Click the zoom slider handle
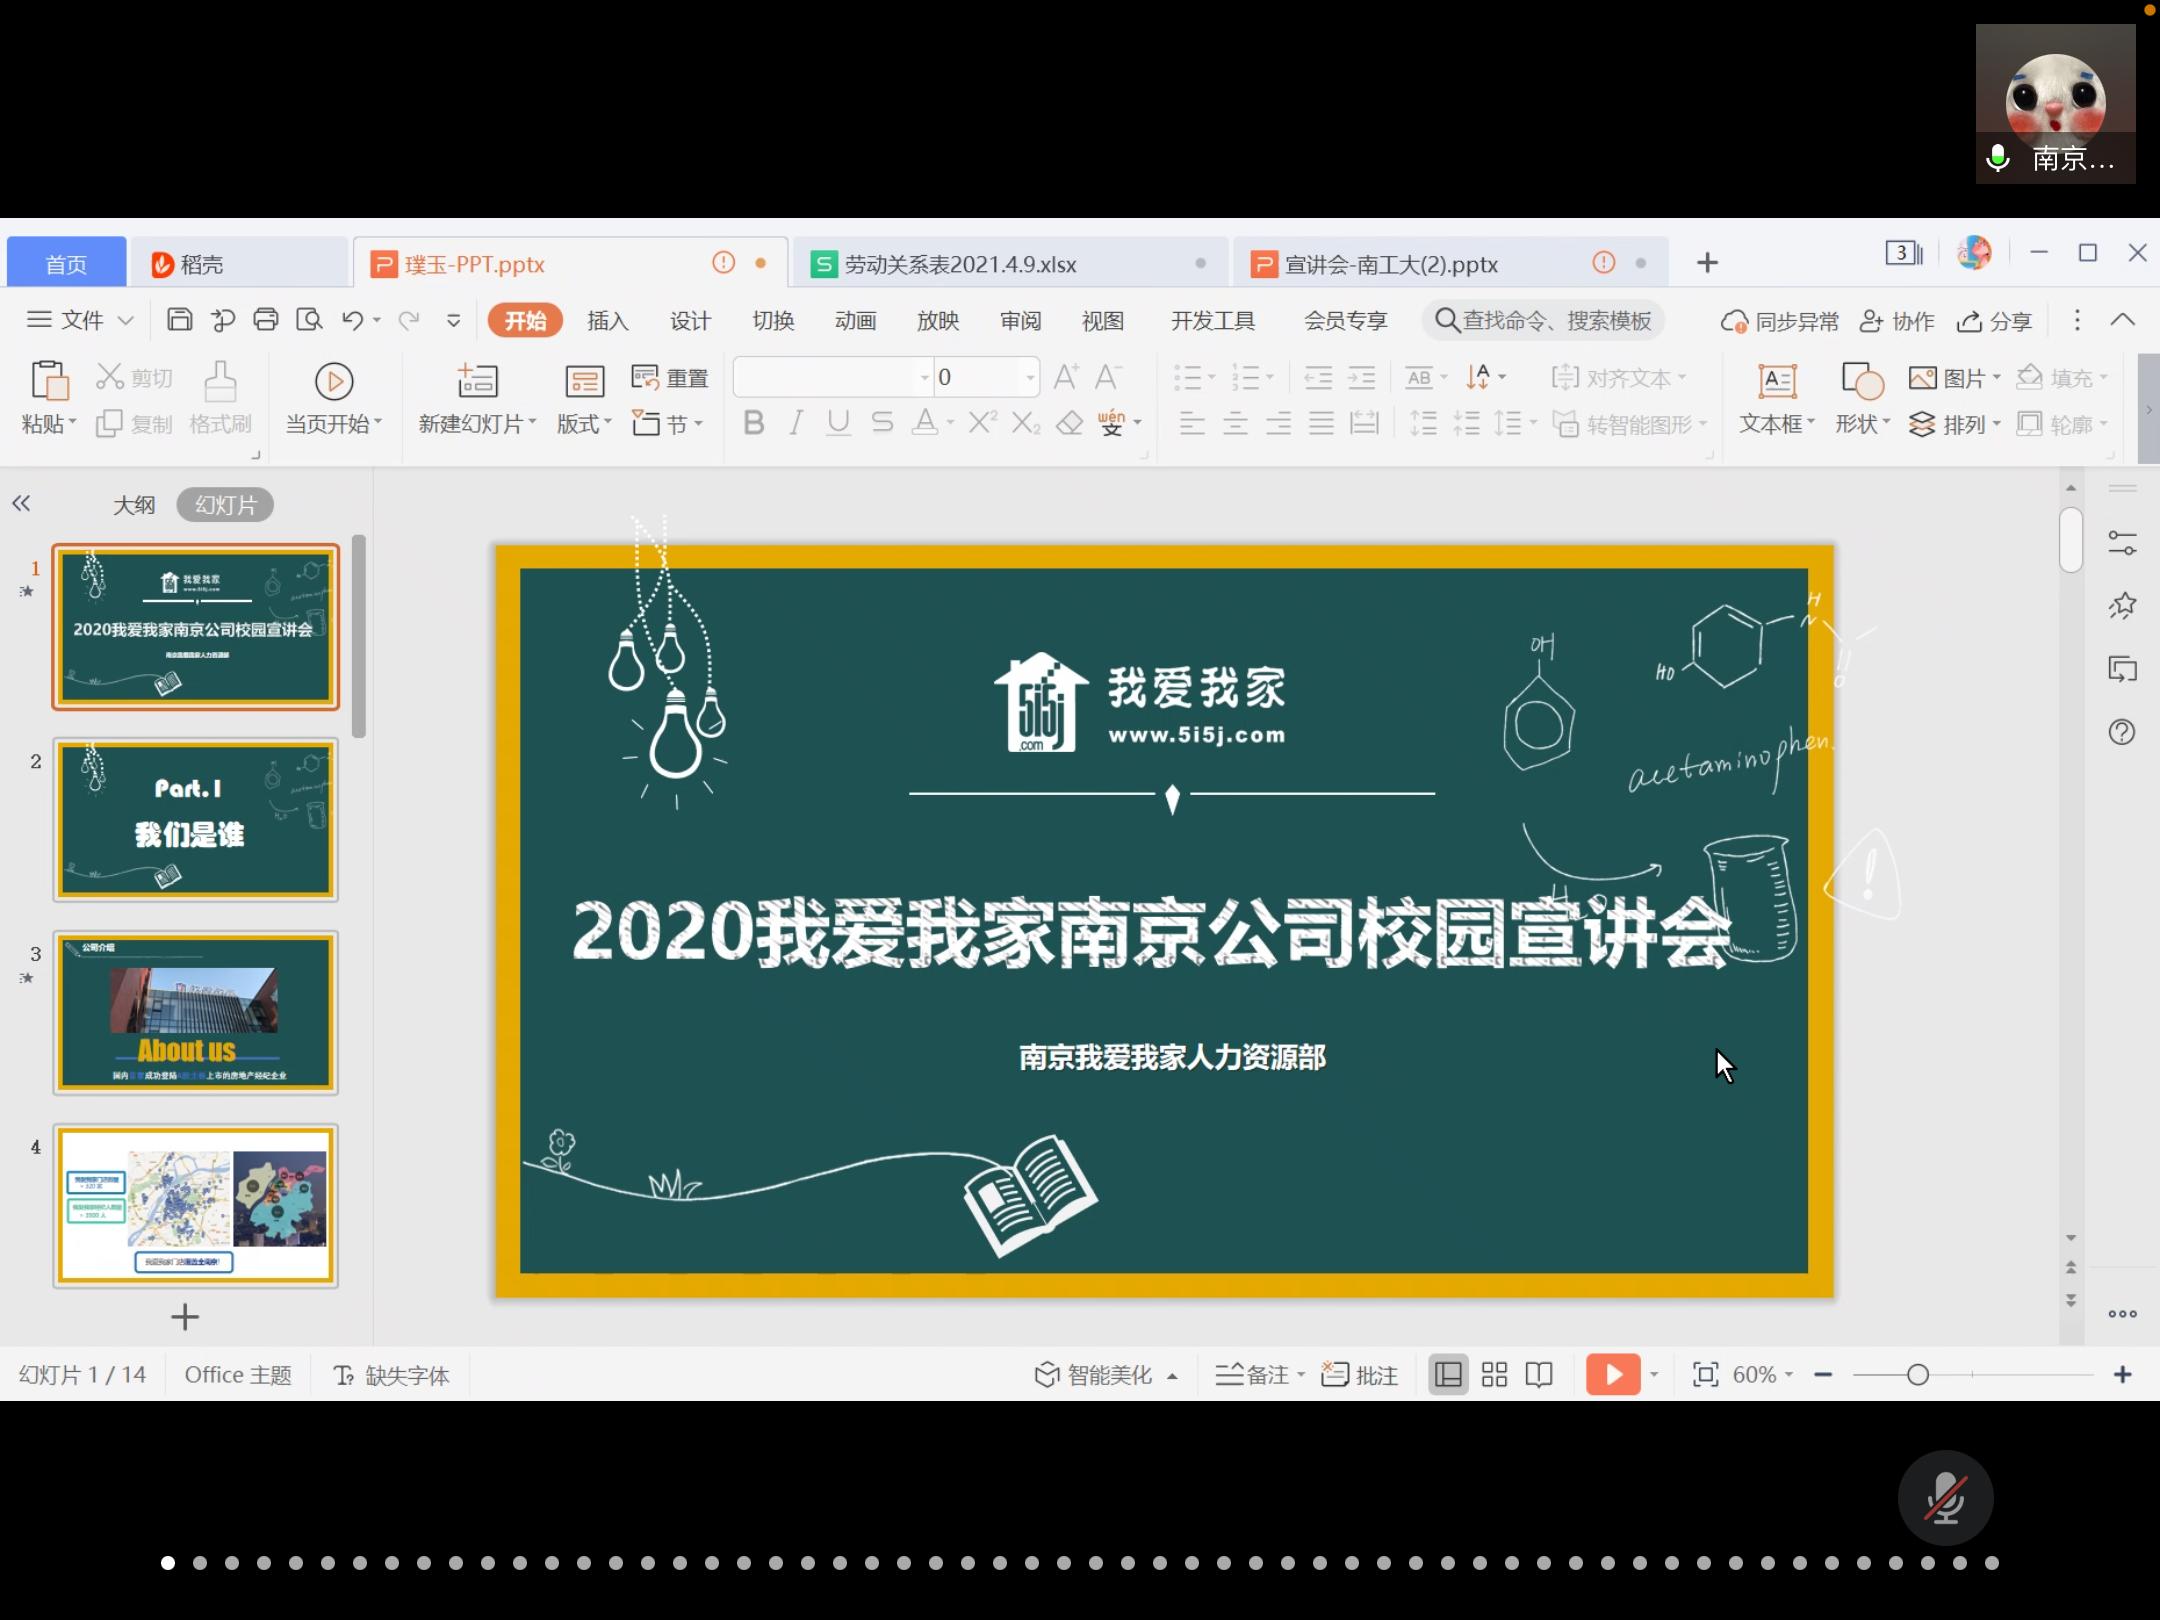 tap(1917, 1375)
